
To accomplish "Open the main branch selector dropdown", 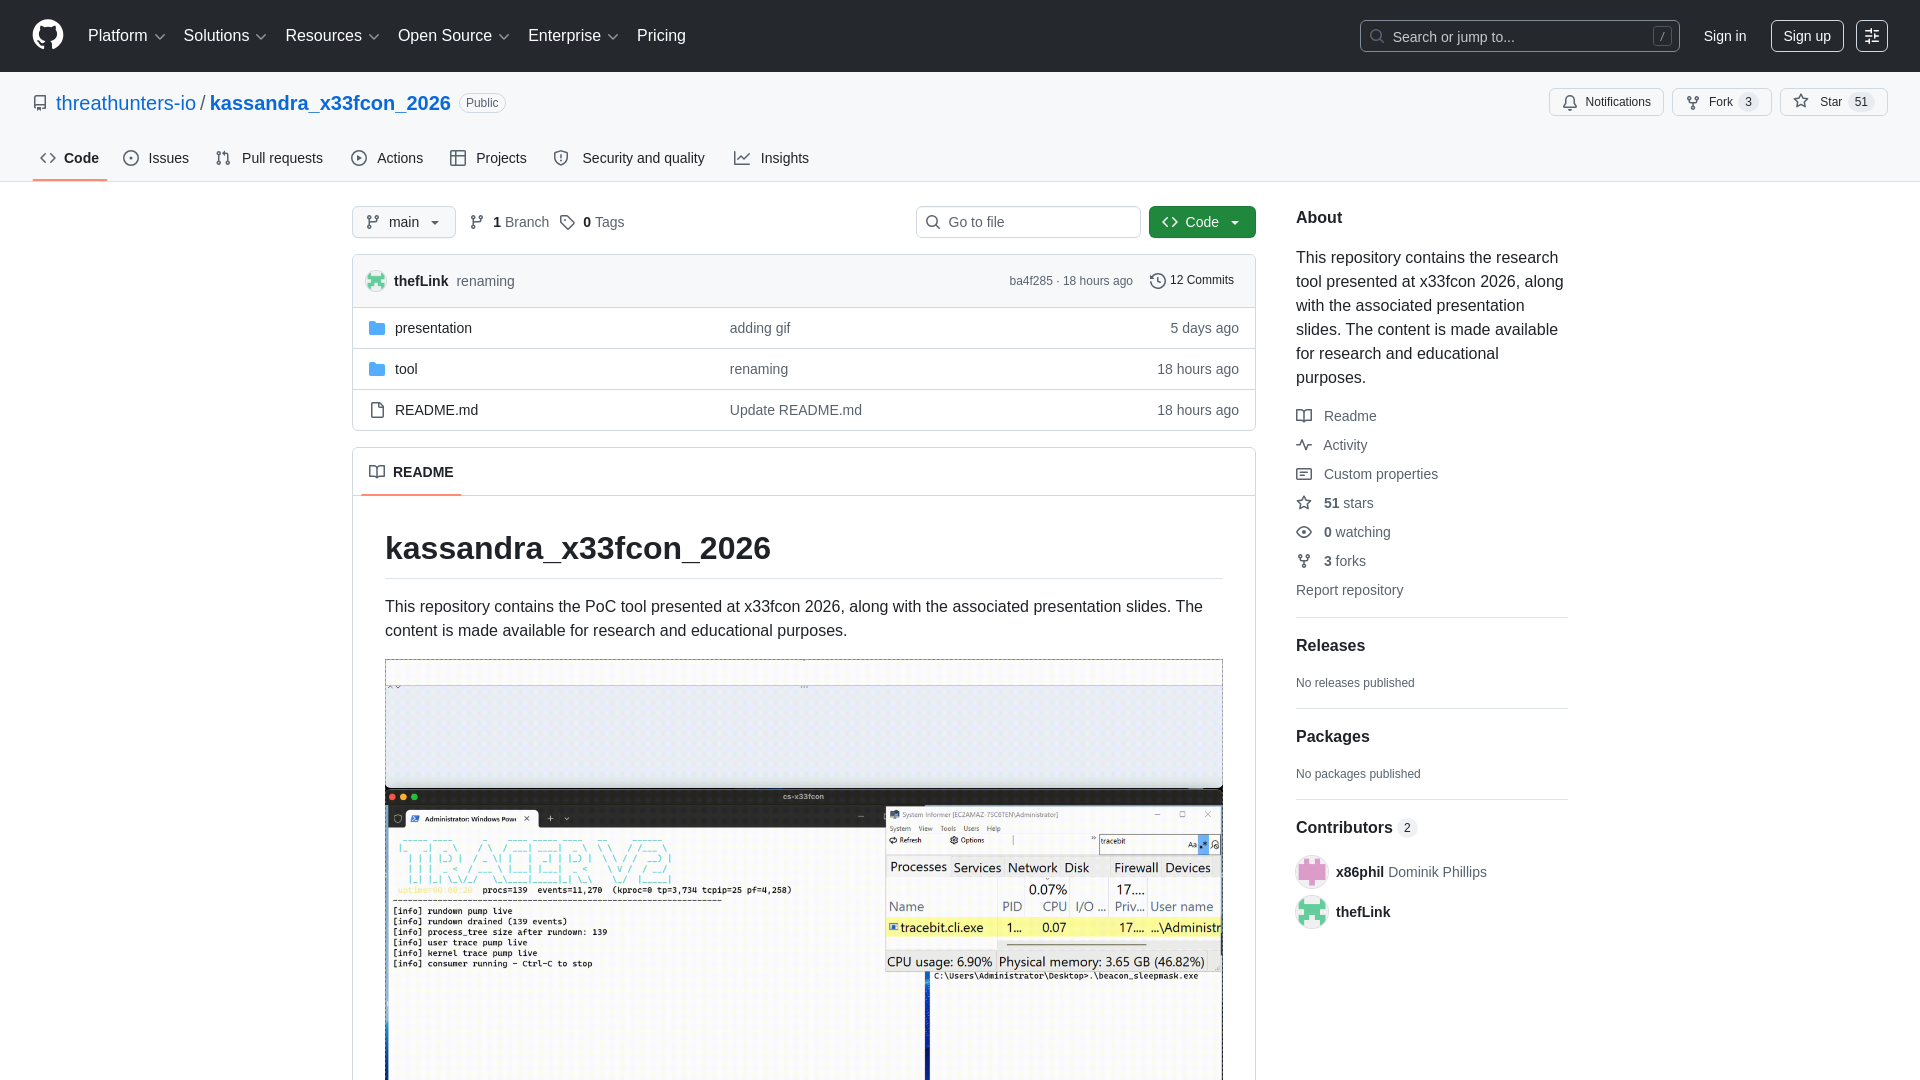I will click(x=404, y=222).
